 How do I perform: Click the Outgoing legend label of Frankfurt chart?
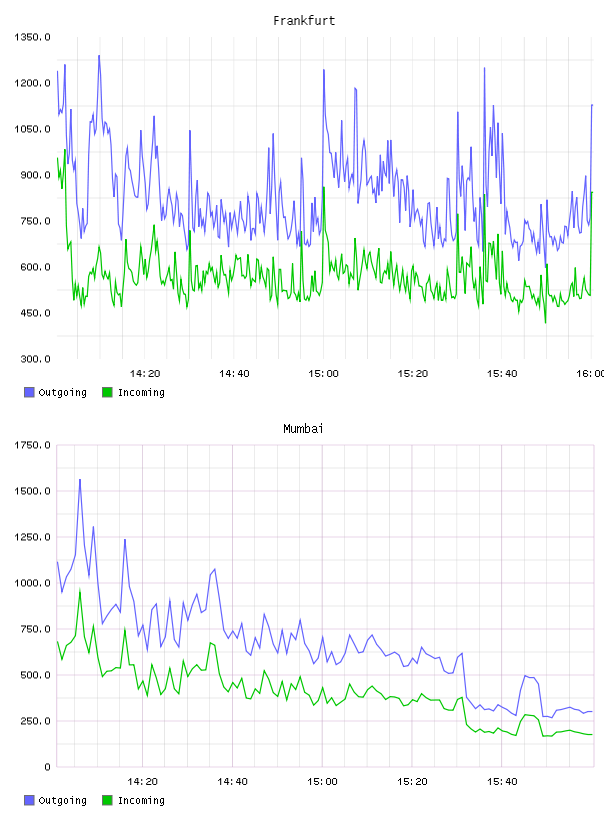[x=62, y=393]
